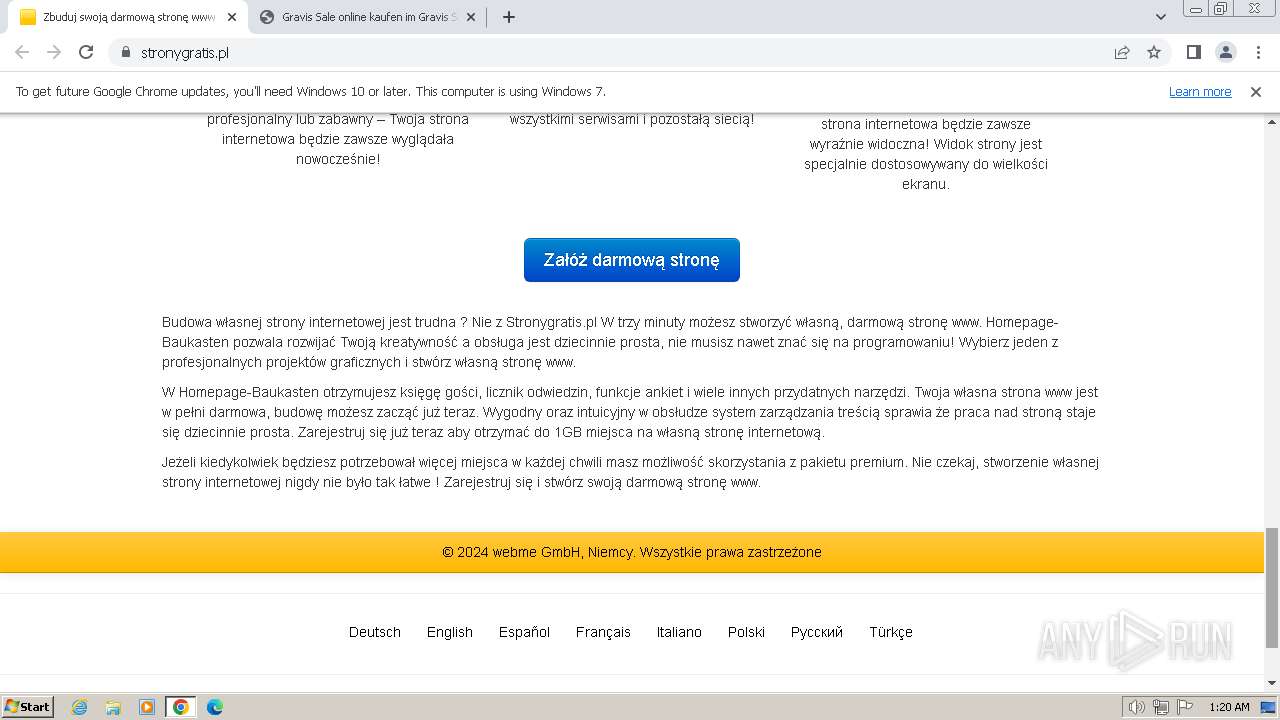Close the Gravis Sale online kaufen tab
This screenshot has width=1280, height=720.
click(x=471, y=17)
